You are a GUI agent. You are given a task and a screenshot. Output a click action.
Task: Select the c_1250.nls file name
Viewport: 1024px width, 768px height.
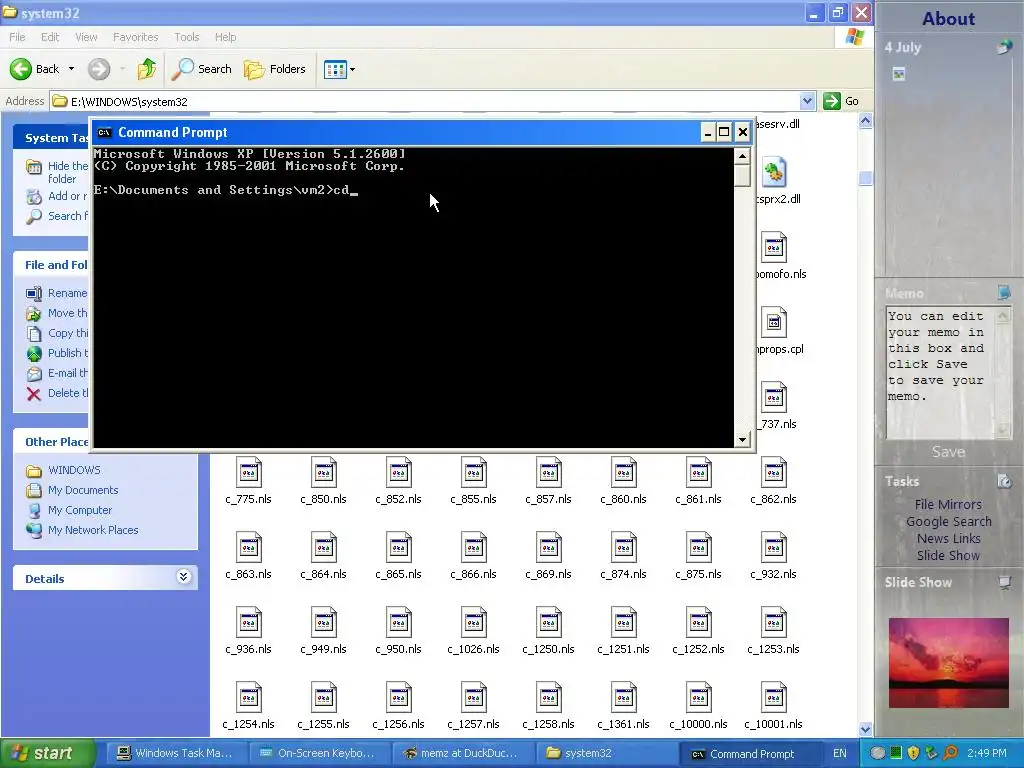click(549, 649)
